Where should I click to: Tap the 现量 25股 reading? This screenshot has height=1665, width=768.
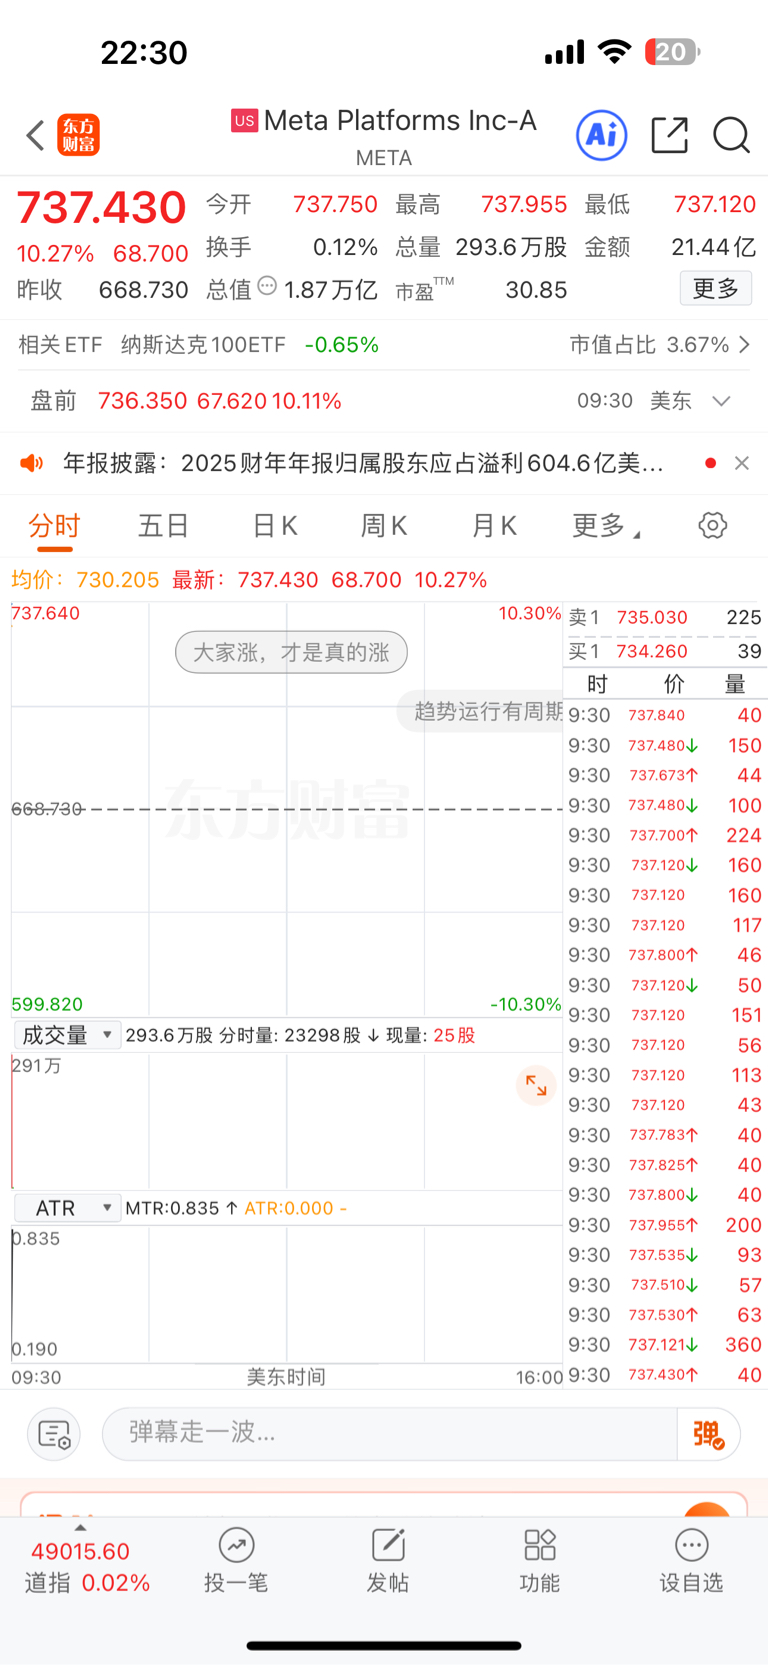coord(431,1036)
